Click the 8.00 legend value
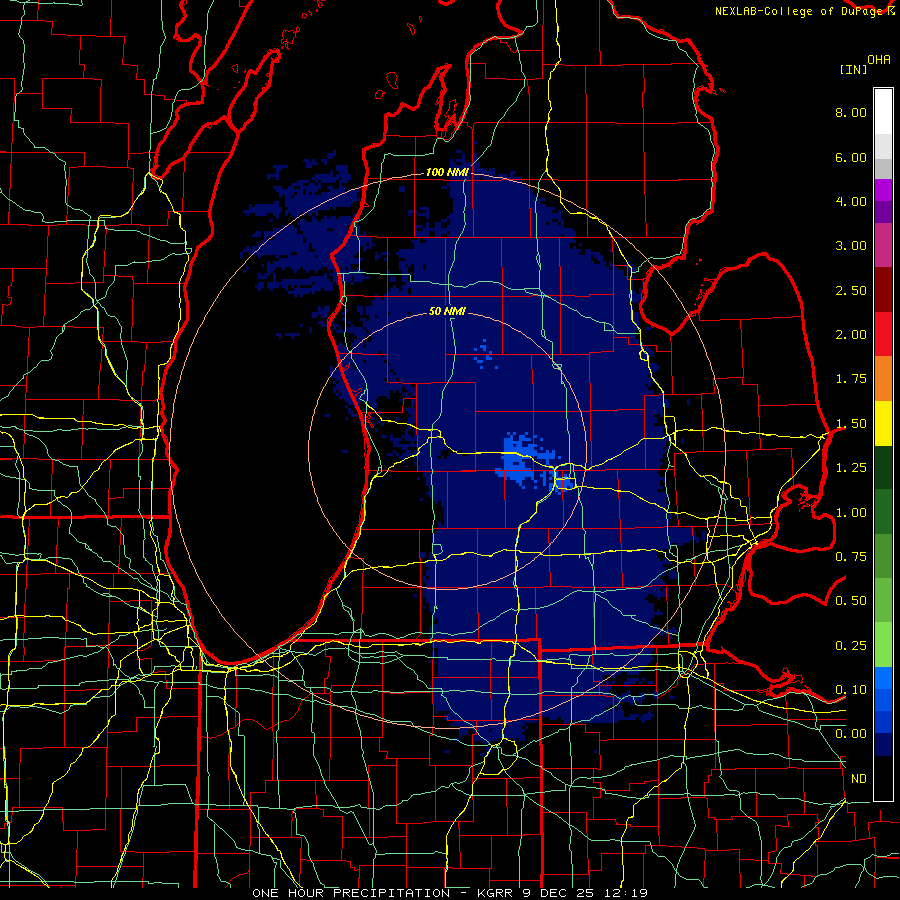Viewport: 900px width, 900px height. (851, 112)
